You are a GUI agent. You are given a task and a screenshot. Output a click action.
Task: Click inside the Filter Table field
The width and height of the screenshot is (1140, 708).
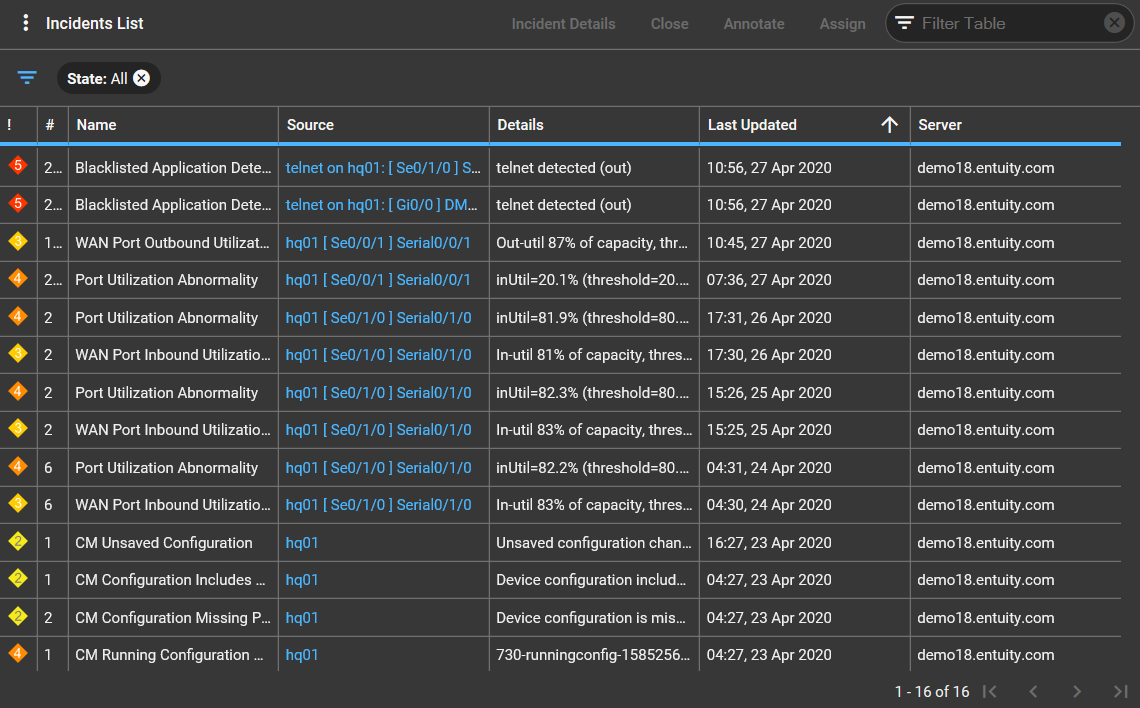click(x=1007, y=23)
